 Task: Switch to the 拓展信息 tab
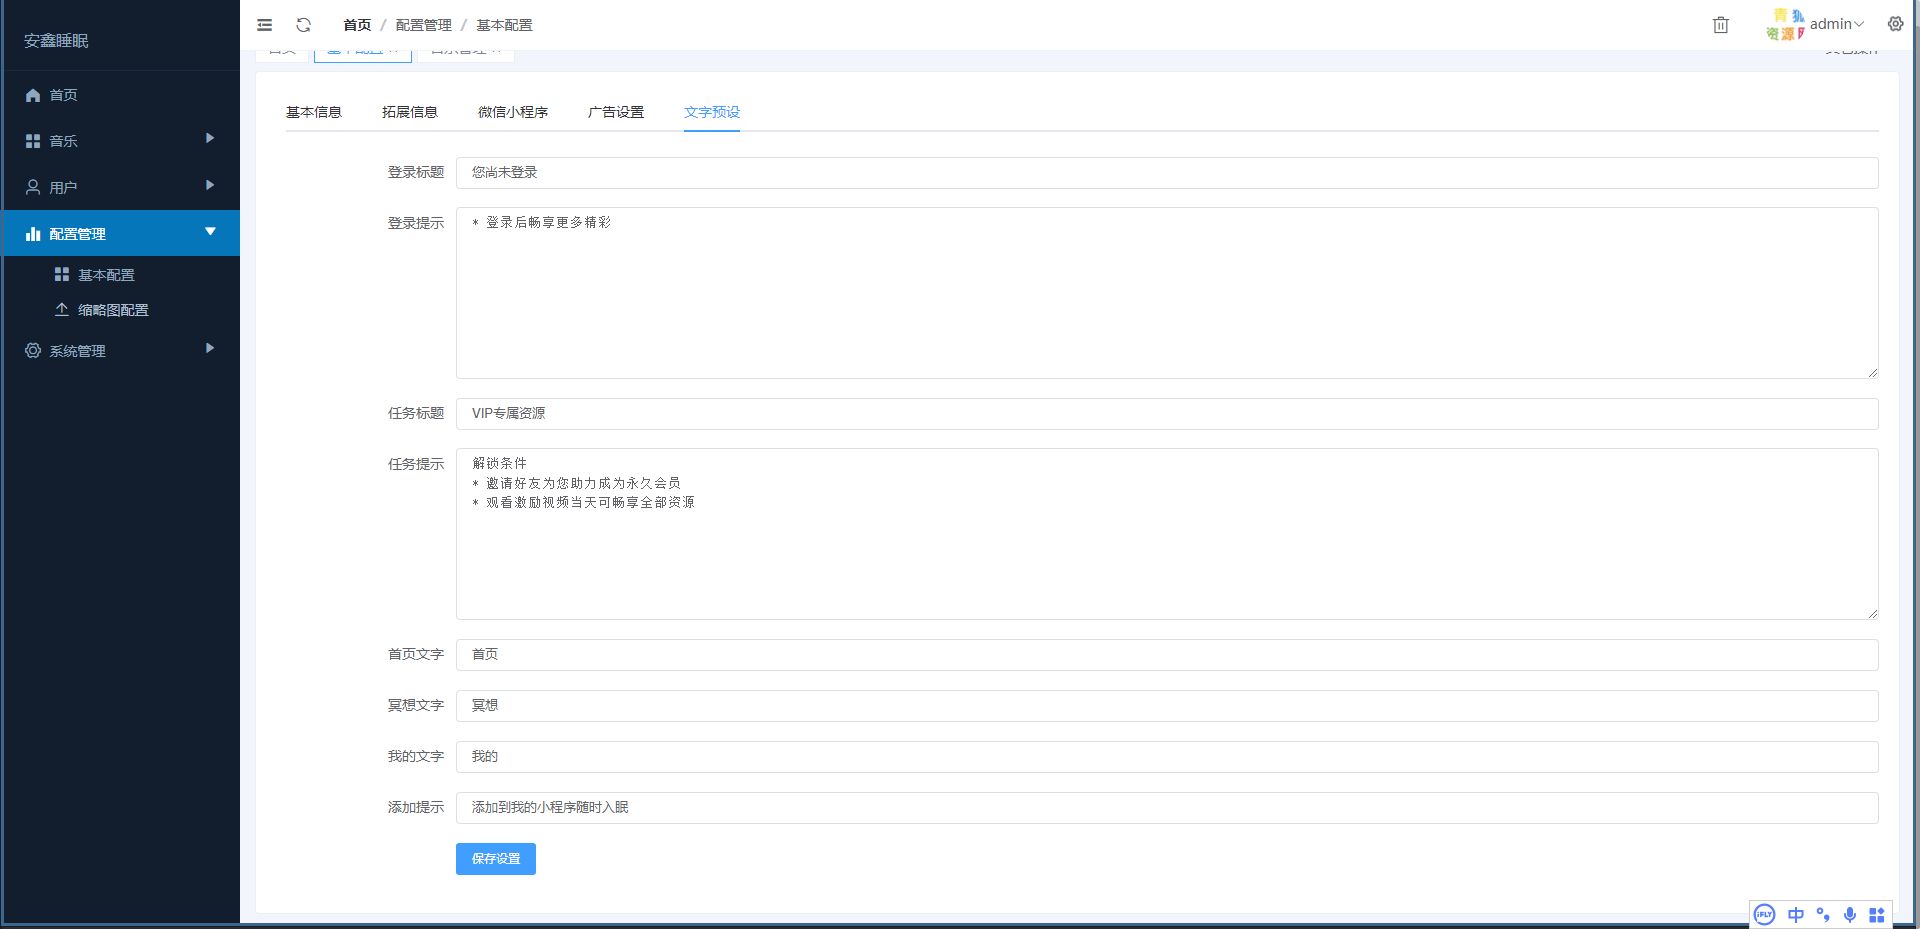point(410,112)
